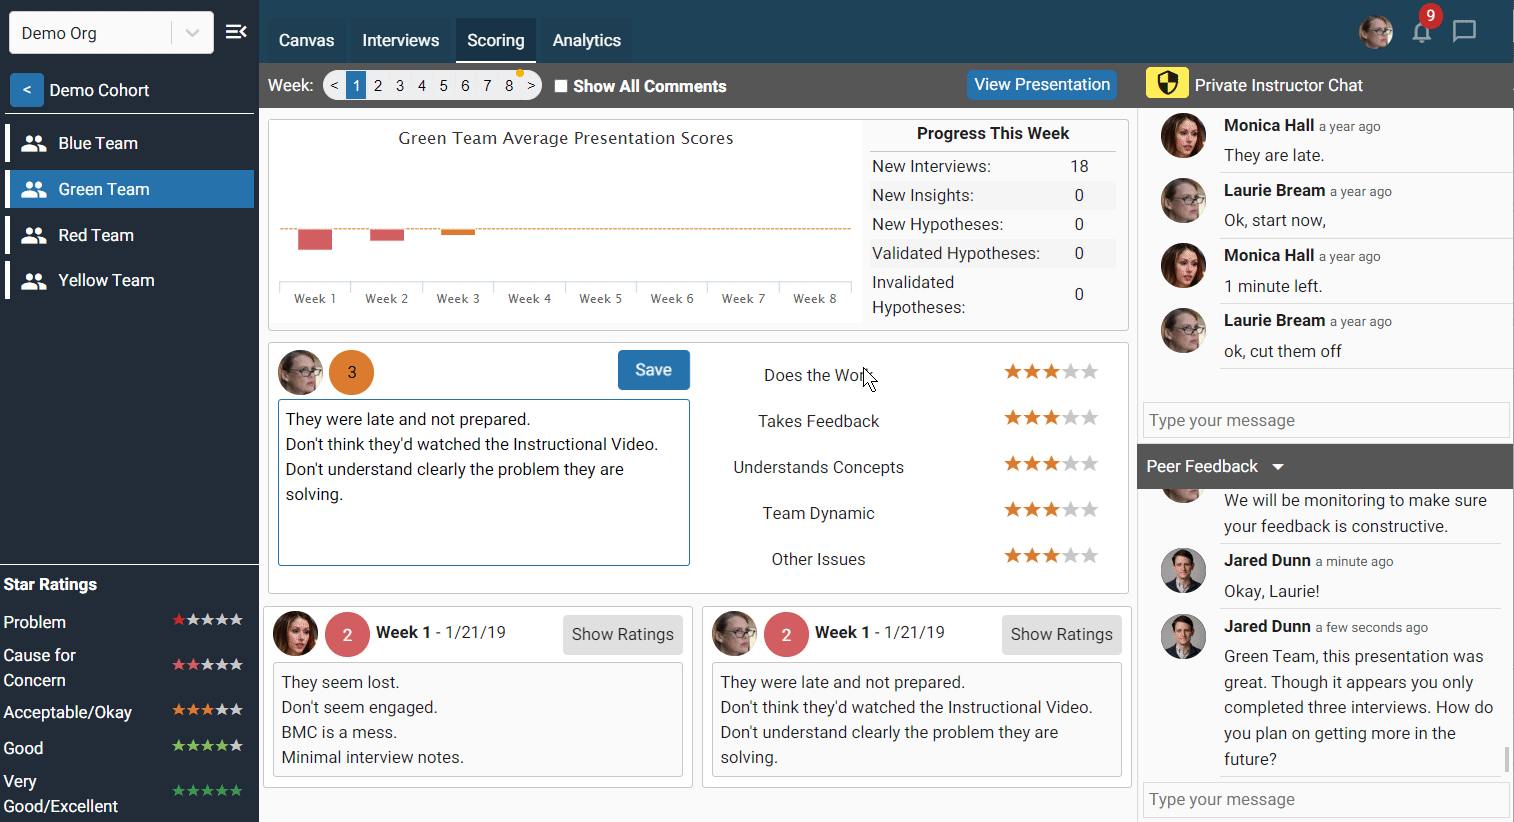The image size is (1514, 822).
Task: Switch to the Canvas tab
Action: pos(306,40)
